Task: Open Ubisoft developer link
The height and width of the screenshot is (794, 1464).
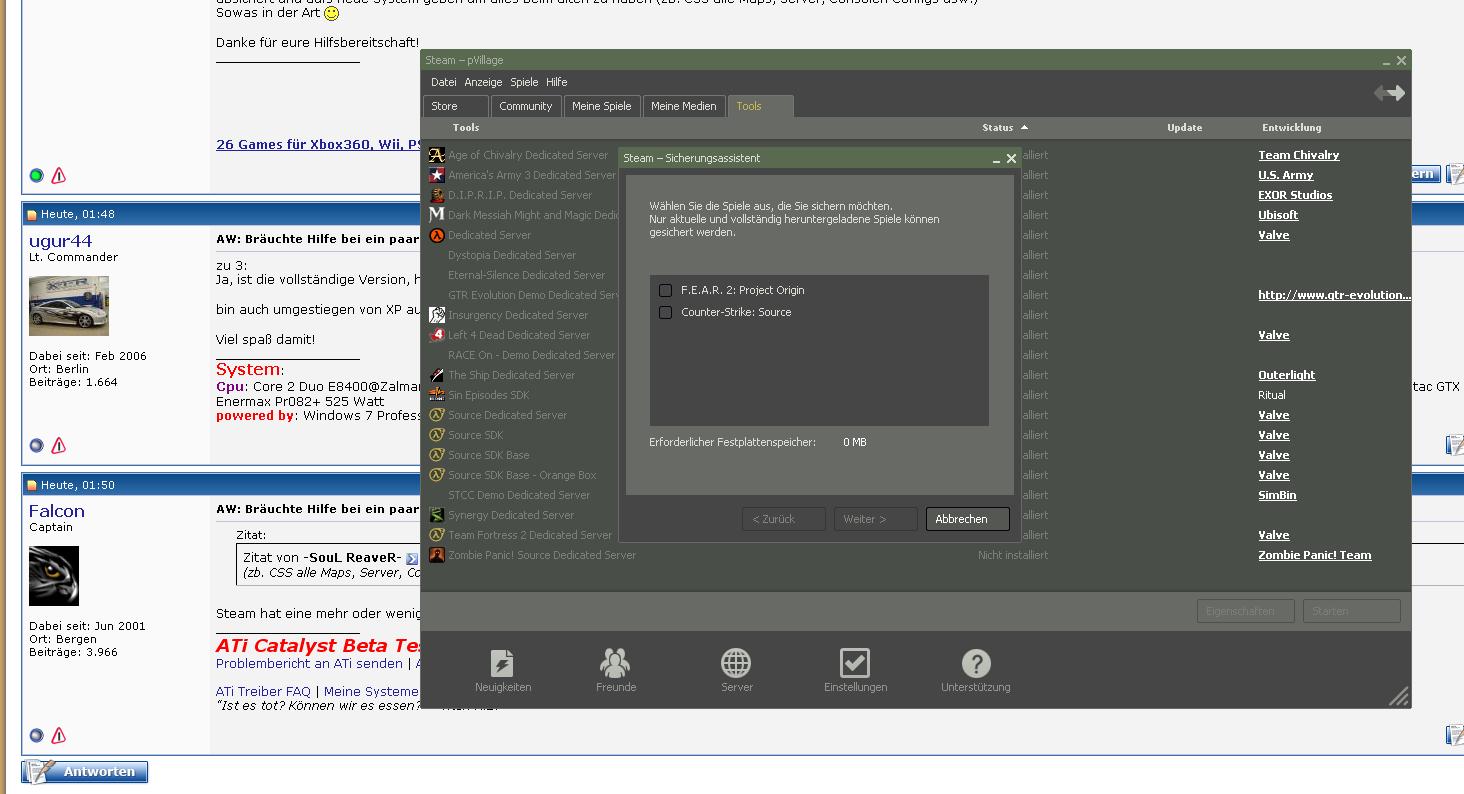Action: (x=1278, y=215)
